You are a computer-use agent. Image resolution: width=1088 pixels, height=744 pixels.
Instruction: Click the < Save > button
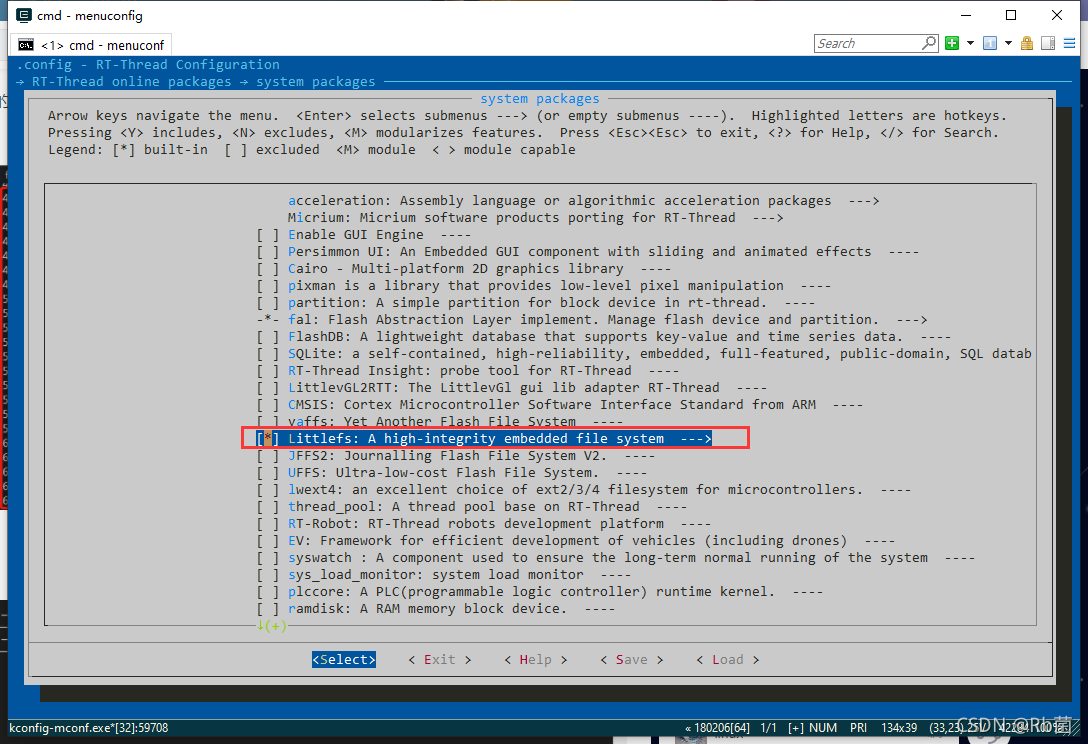tap(631, 660)
